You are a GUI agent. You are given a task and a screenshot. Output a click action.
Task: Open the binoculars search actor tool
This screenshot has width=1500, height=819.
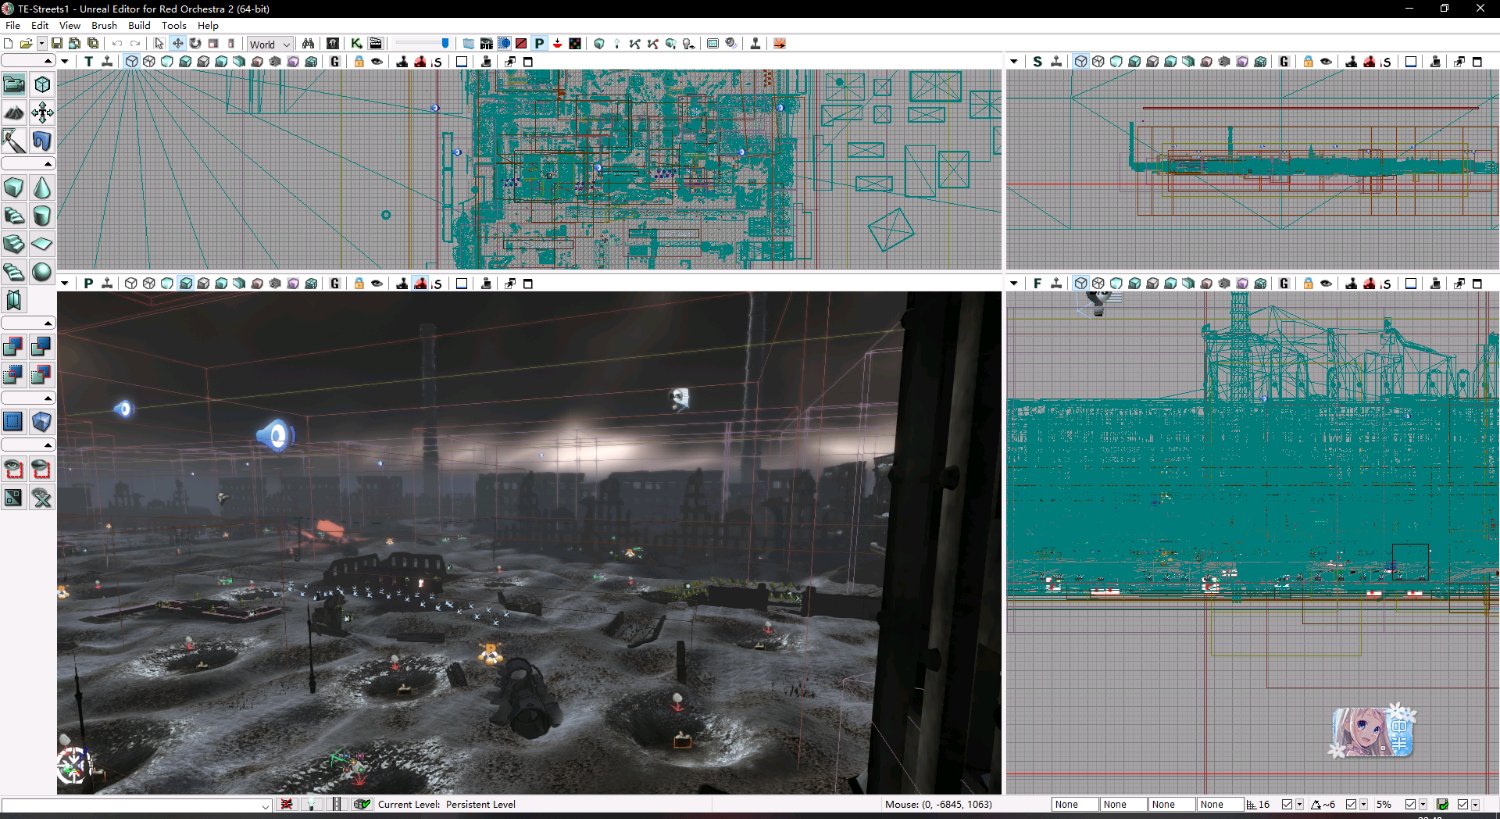[x=308, y=44]
